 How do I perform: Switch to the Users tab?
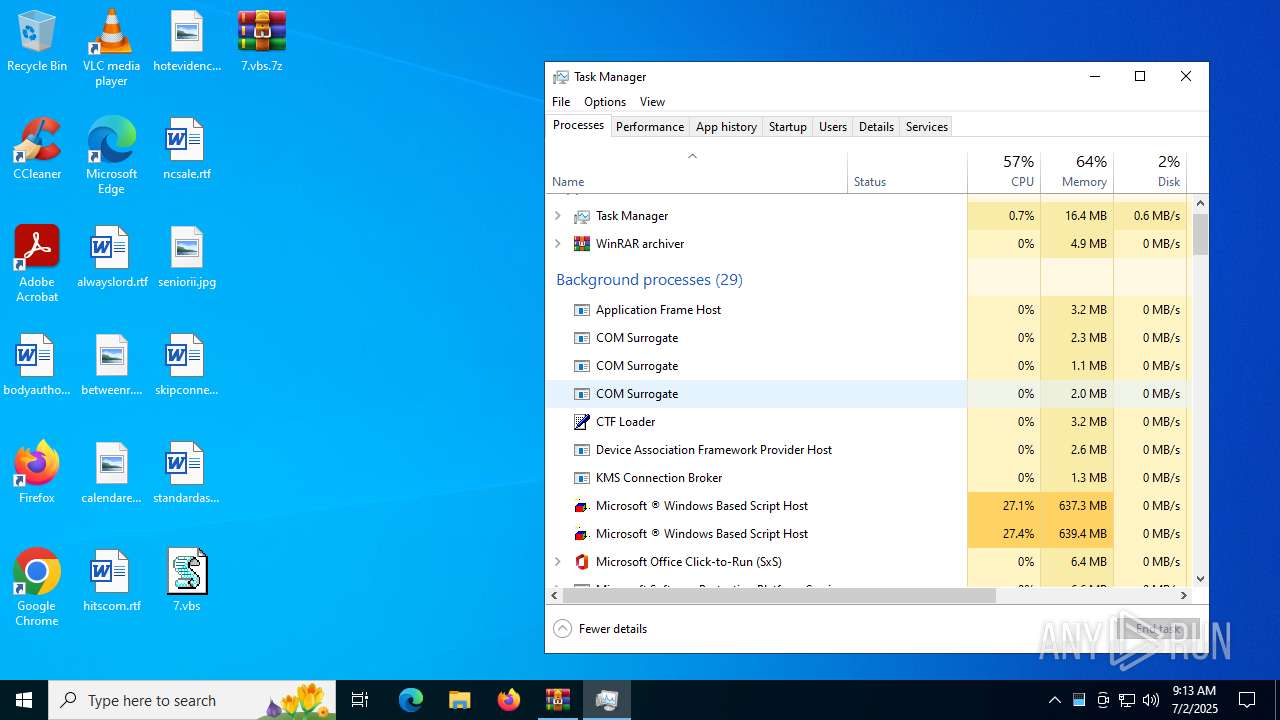[833, 127]
